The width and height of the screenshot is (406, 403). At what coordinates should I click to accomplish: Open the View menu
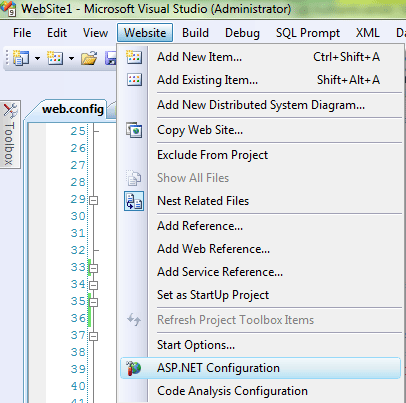point(95,33)
